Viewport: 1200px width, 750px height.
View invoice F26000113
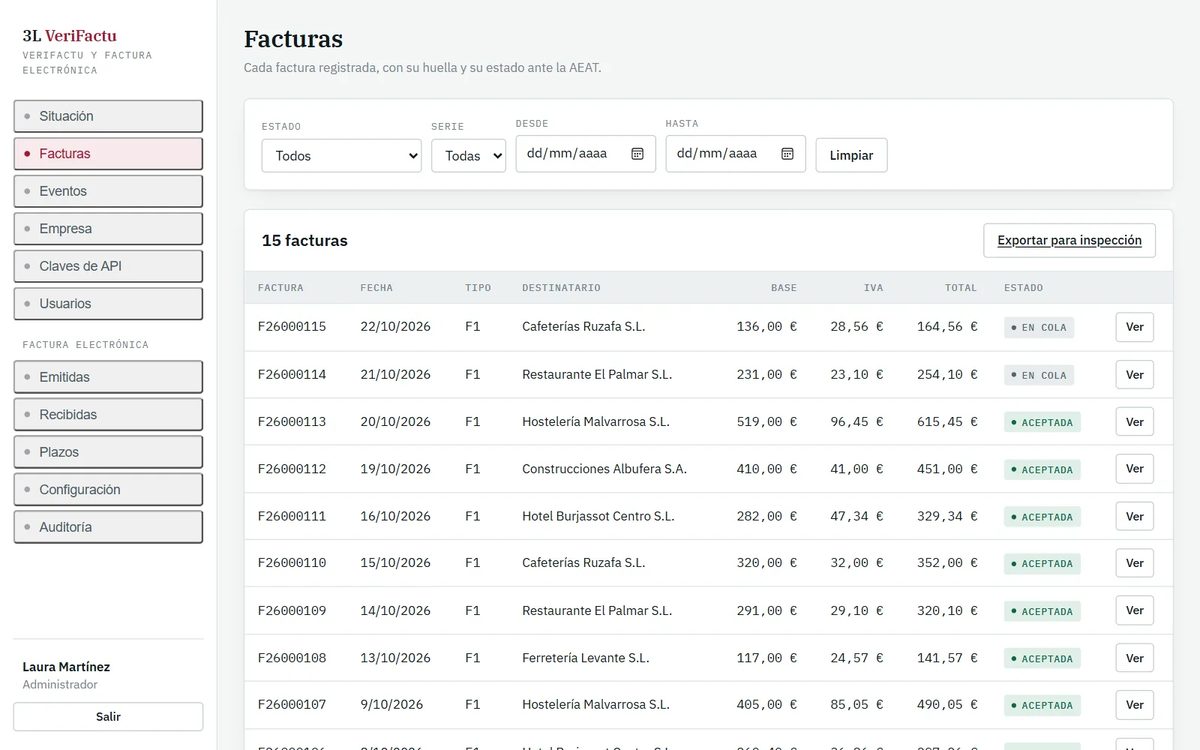pos(1134,422)
